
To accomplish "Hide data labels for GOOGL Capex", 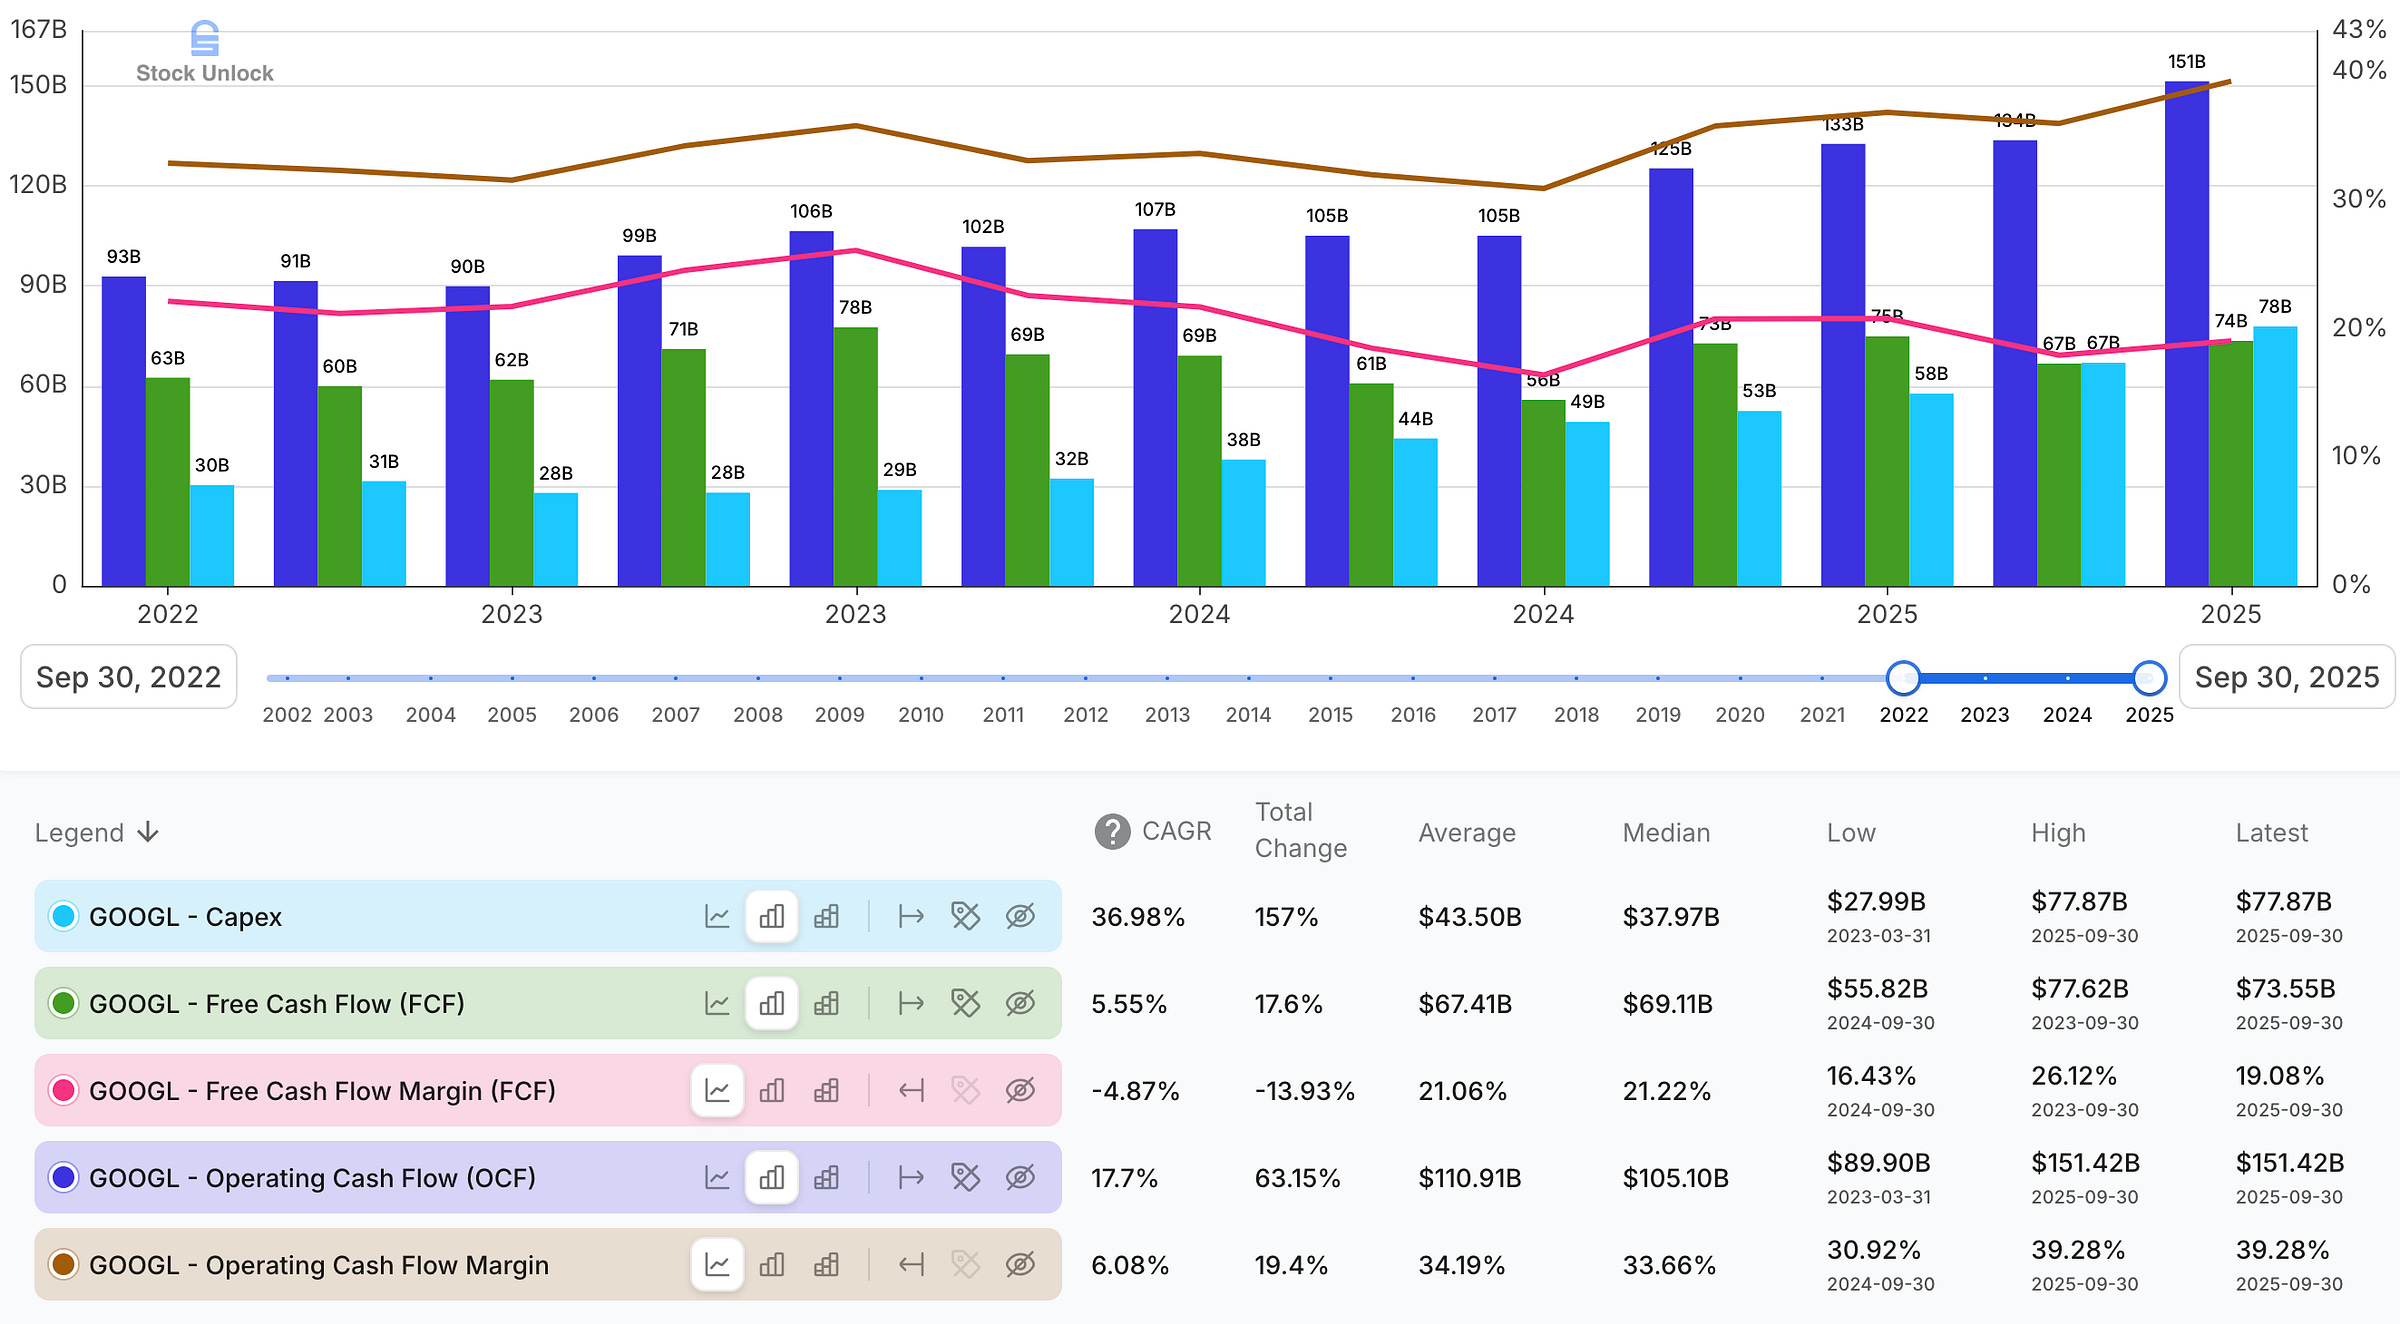I will pyautogui.click(x=965, y=916).
